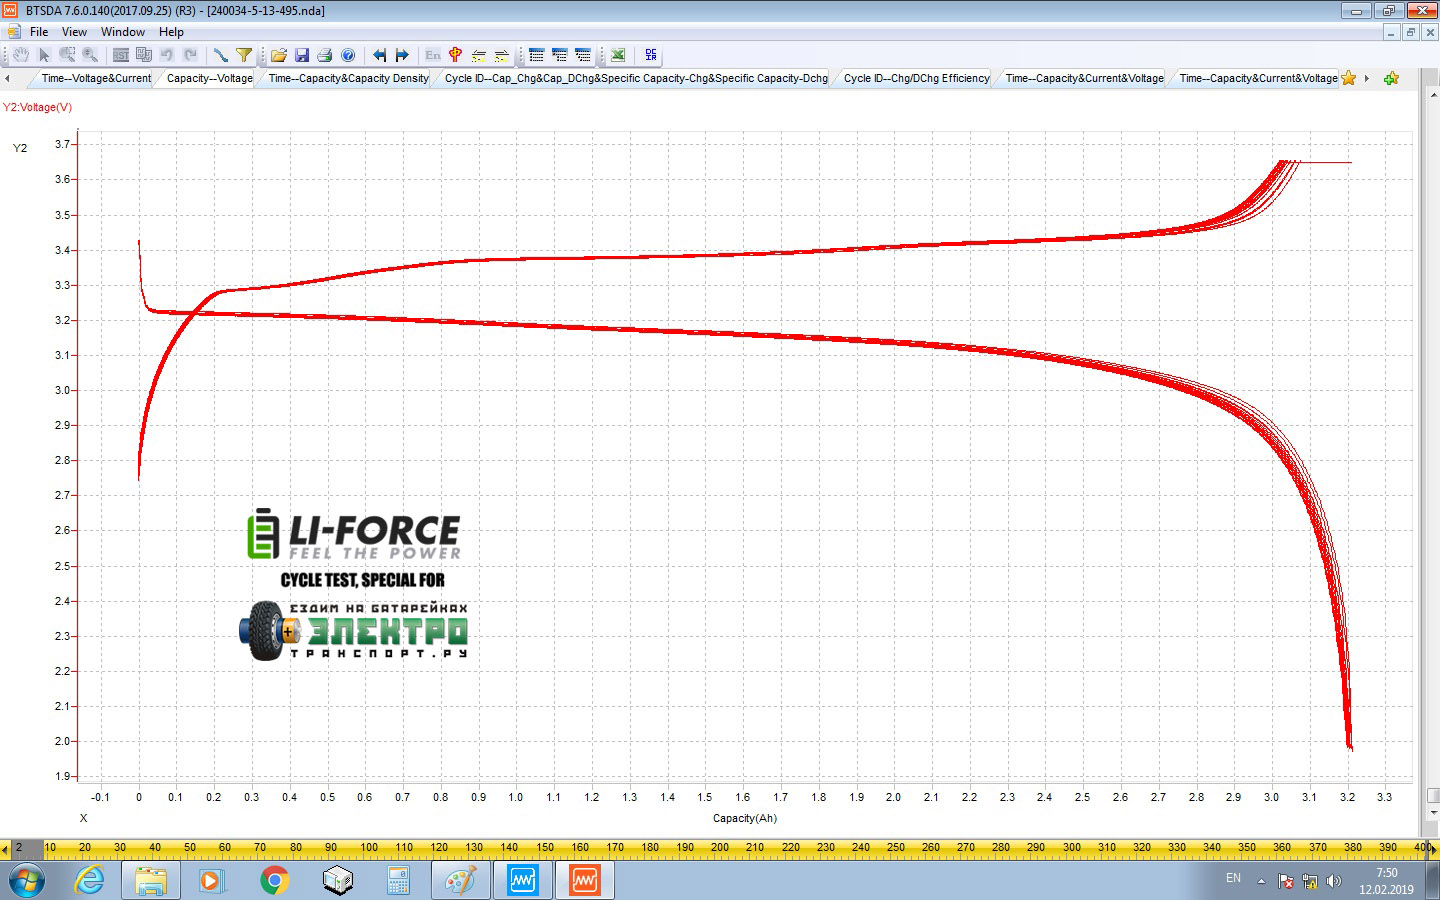The height and width of the screenshot is (900, 1440).
Task: Open the View menu
Action: pyautogui.click(x=74, y=32)
